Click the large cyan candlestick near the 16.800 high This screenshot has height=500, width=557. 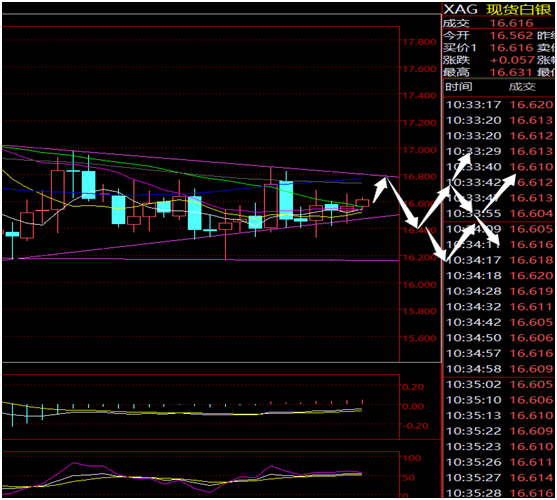coord(286,200)
